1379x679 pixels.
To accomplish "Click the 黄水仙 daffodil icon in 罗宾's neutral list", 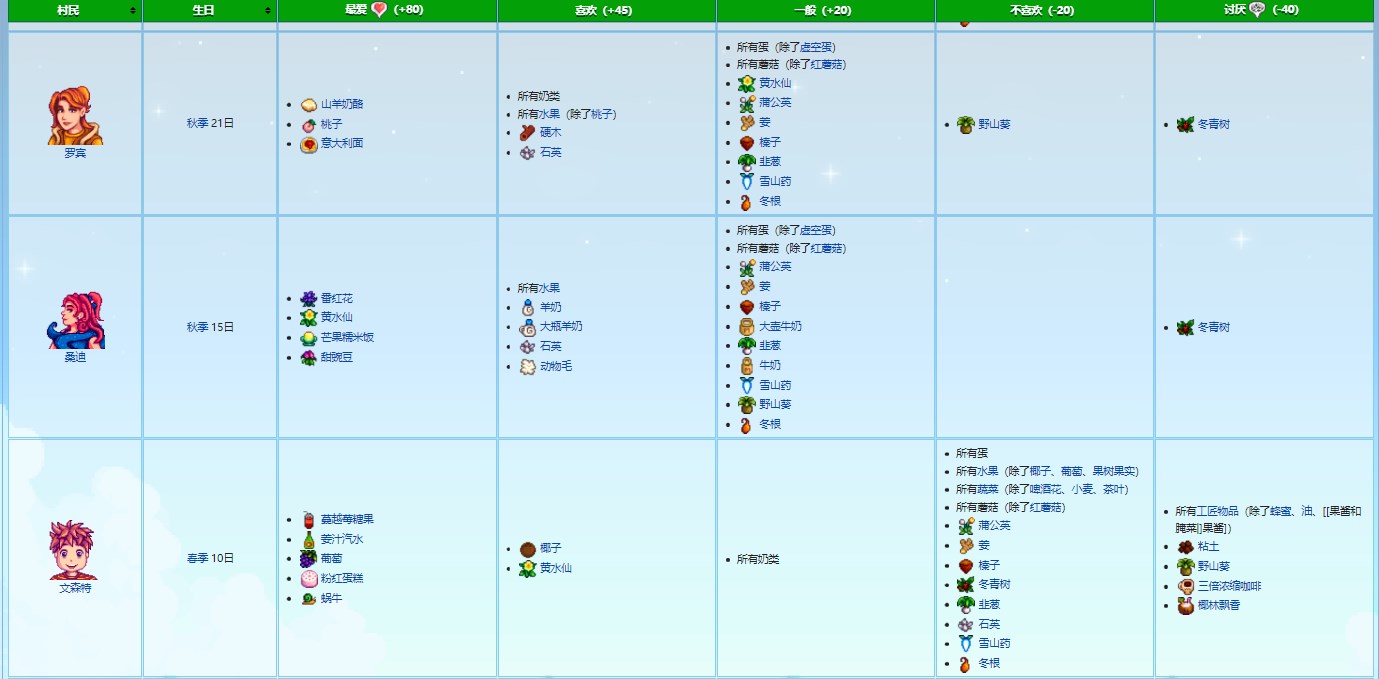I will click(746, 83).
